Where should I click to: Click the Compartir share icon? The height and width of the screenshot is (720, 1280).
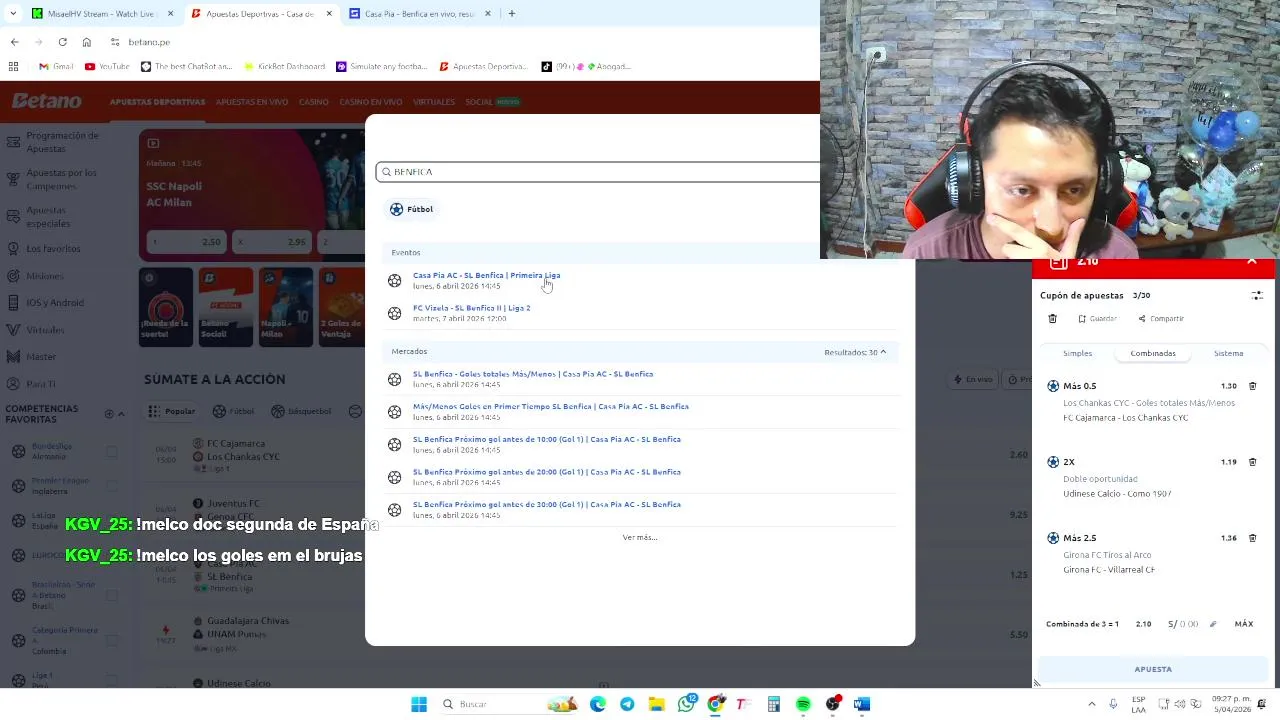tap(1142, 319)
